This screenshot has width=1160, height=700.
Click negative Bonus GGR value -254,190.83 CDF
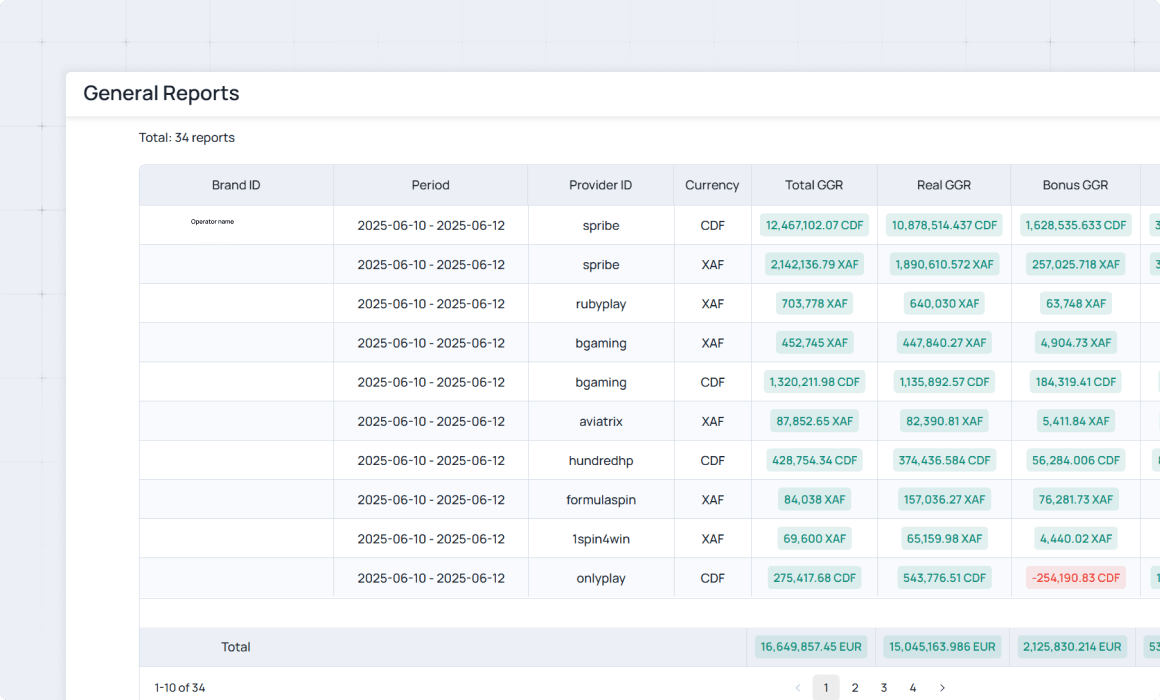1075,578
